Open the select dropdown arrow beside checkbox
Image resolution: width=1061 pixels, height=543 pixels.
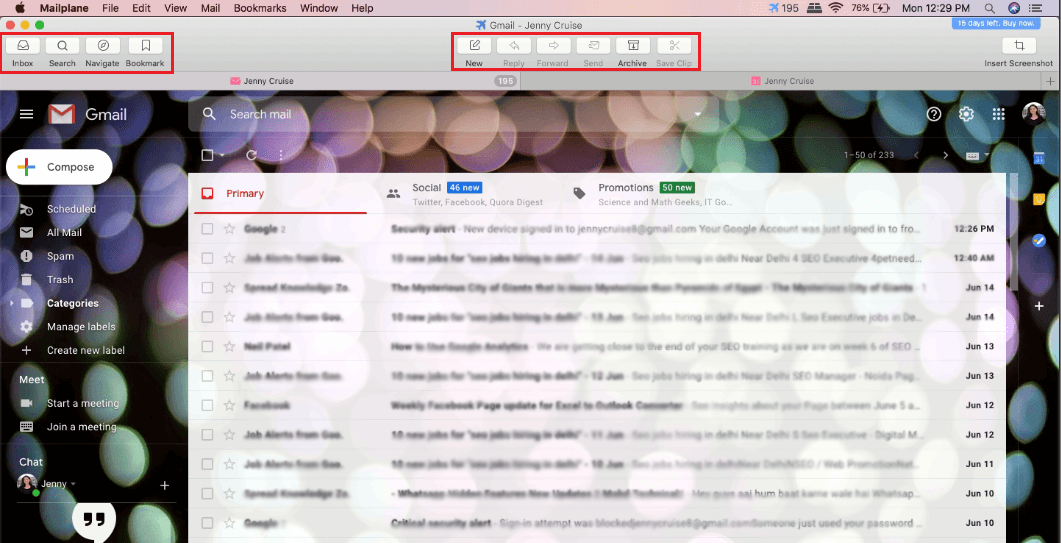tap(221, 155)
